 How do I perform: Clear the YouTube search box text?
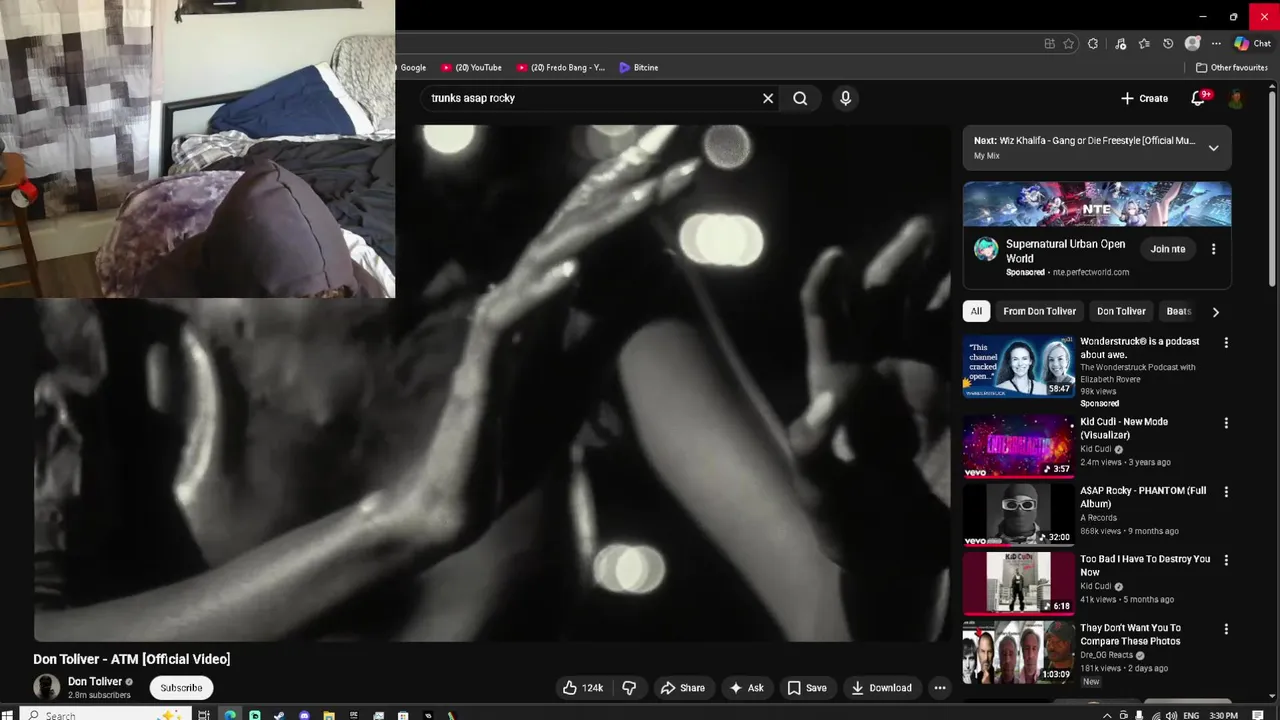tap(768, 98)
